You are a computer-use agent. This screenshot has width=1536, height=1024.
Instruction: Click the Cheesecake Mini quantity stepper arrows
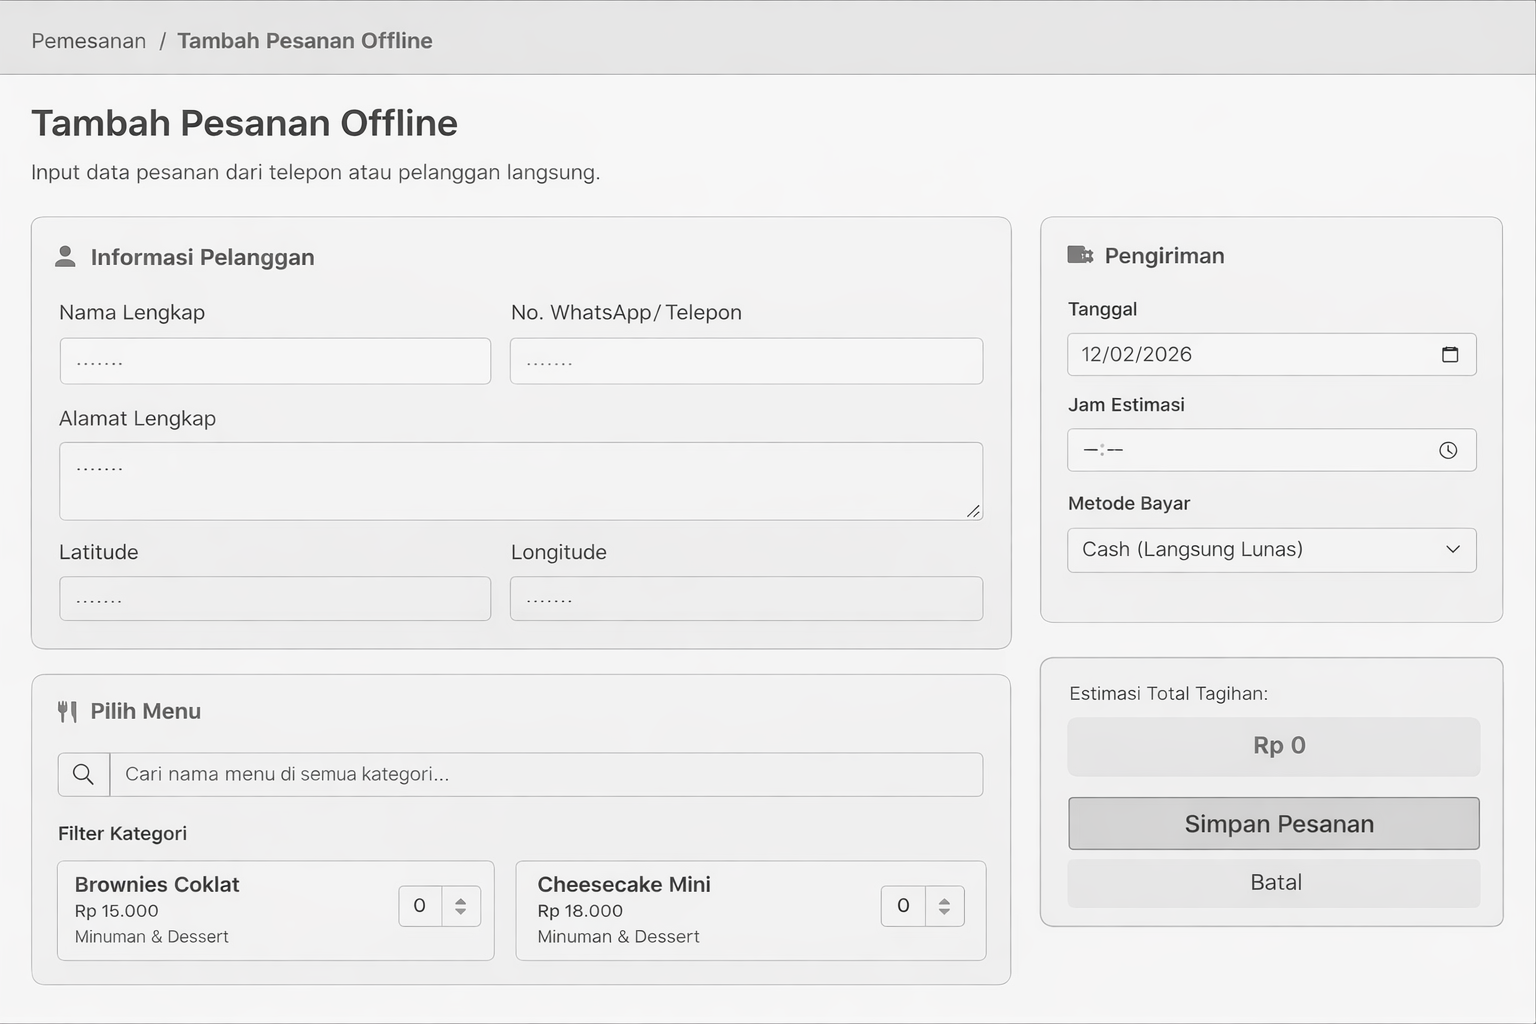944,907
